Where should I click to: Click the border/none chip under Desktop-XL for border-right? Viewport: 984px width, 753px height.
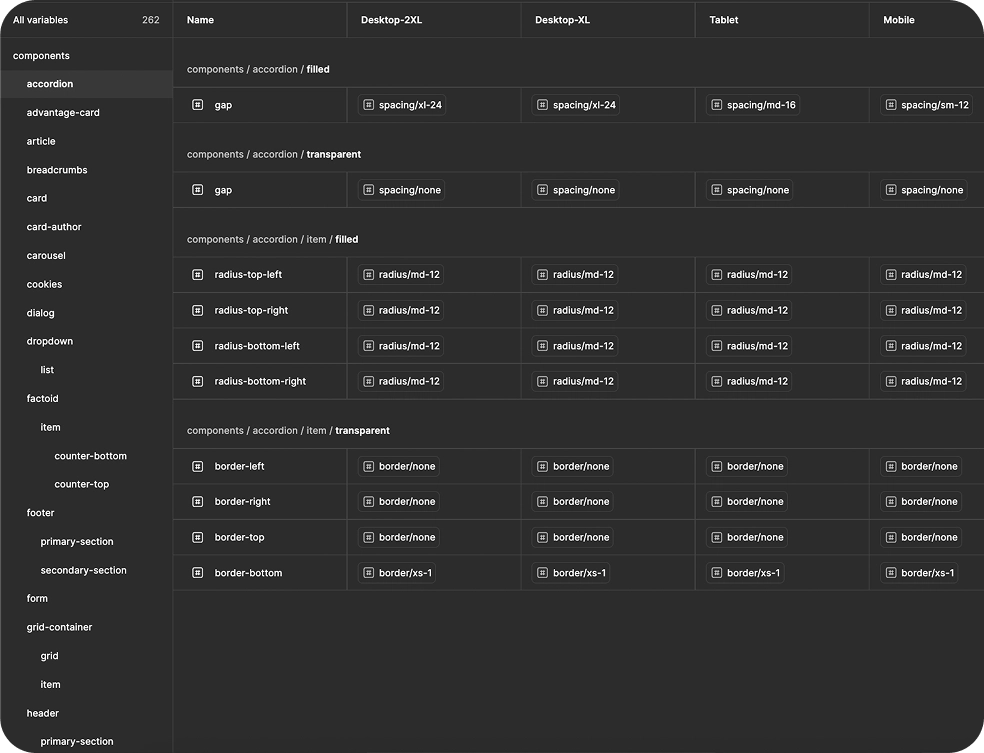click(x=572, y=501)
